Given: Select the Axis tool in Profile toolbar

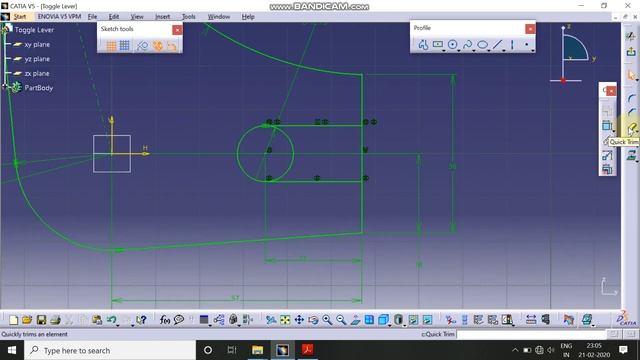Looking at the screenshot, I should pos(512,44).
